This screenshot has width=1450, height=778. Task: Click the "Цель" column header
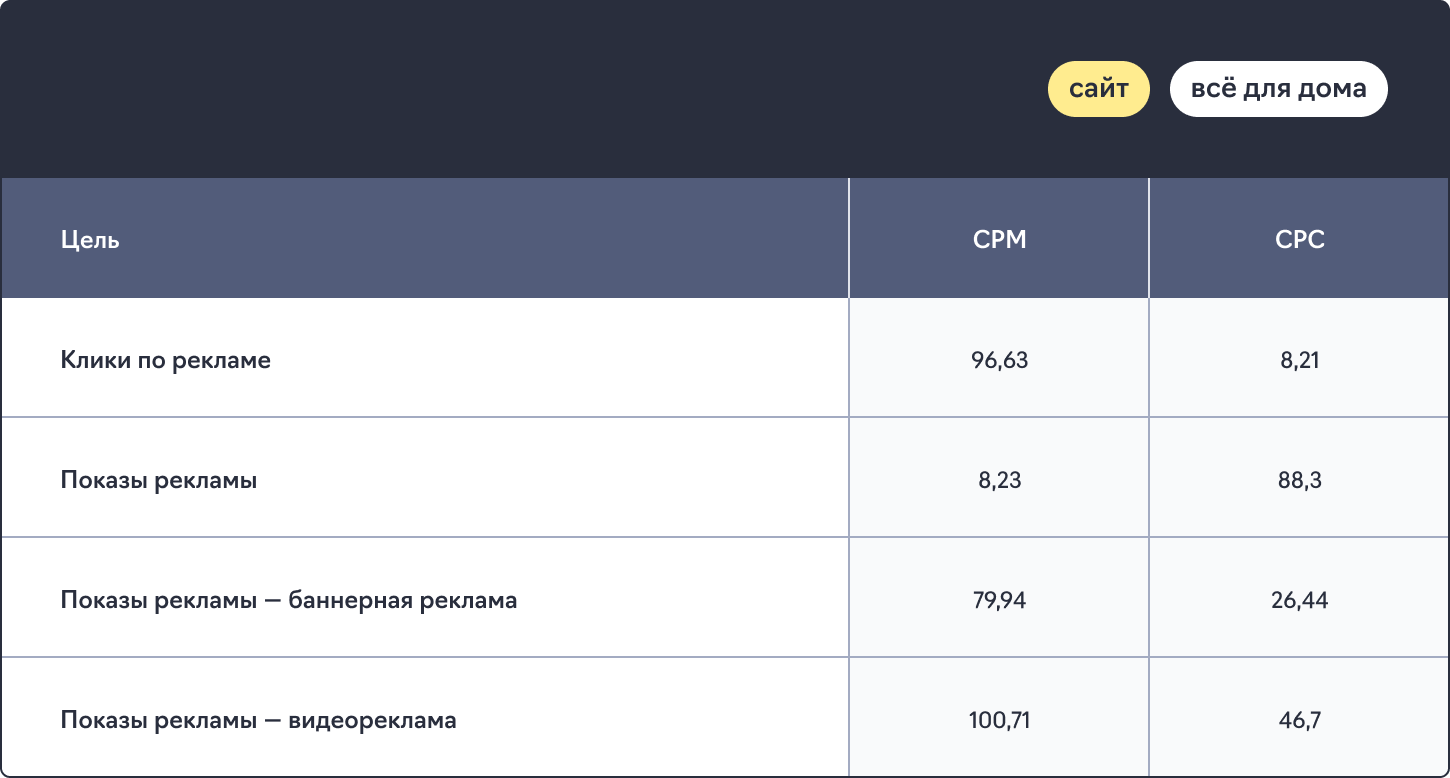tap(90, 240)
